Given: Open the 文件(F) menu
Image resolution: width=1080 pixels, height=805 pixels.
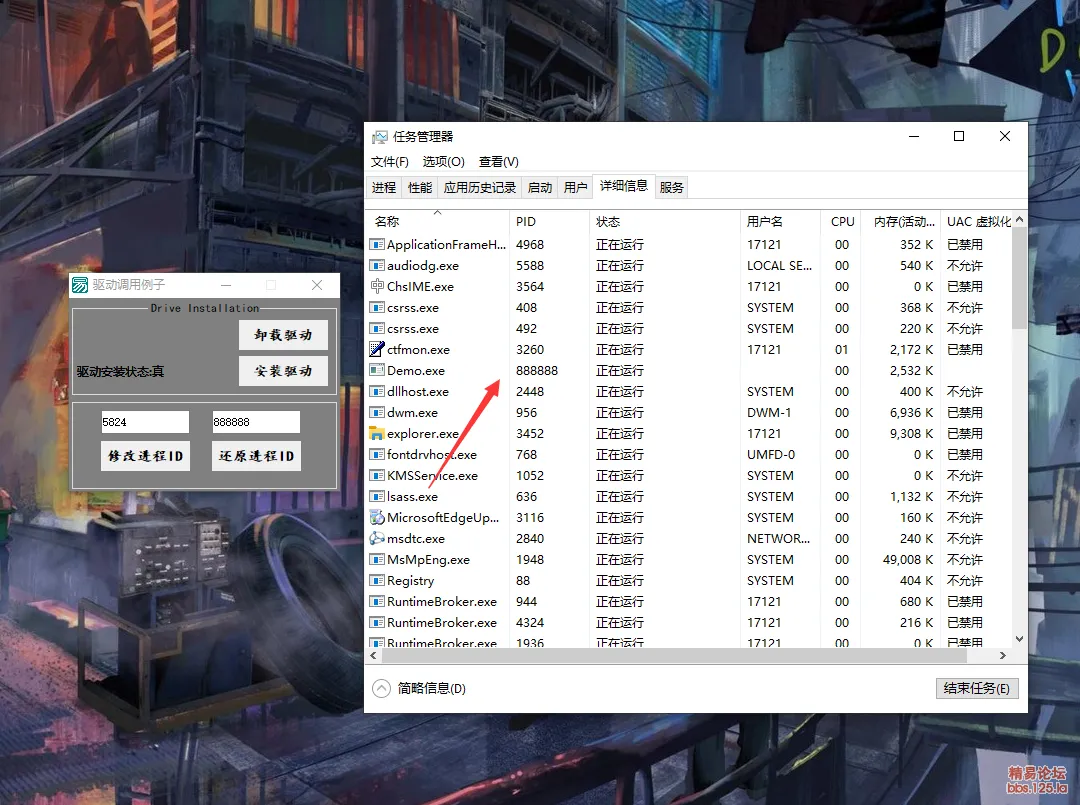Looking at the screenshot, I should click(390, 162).
